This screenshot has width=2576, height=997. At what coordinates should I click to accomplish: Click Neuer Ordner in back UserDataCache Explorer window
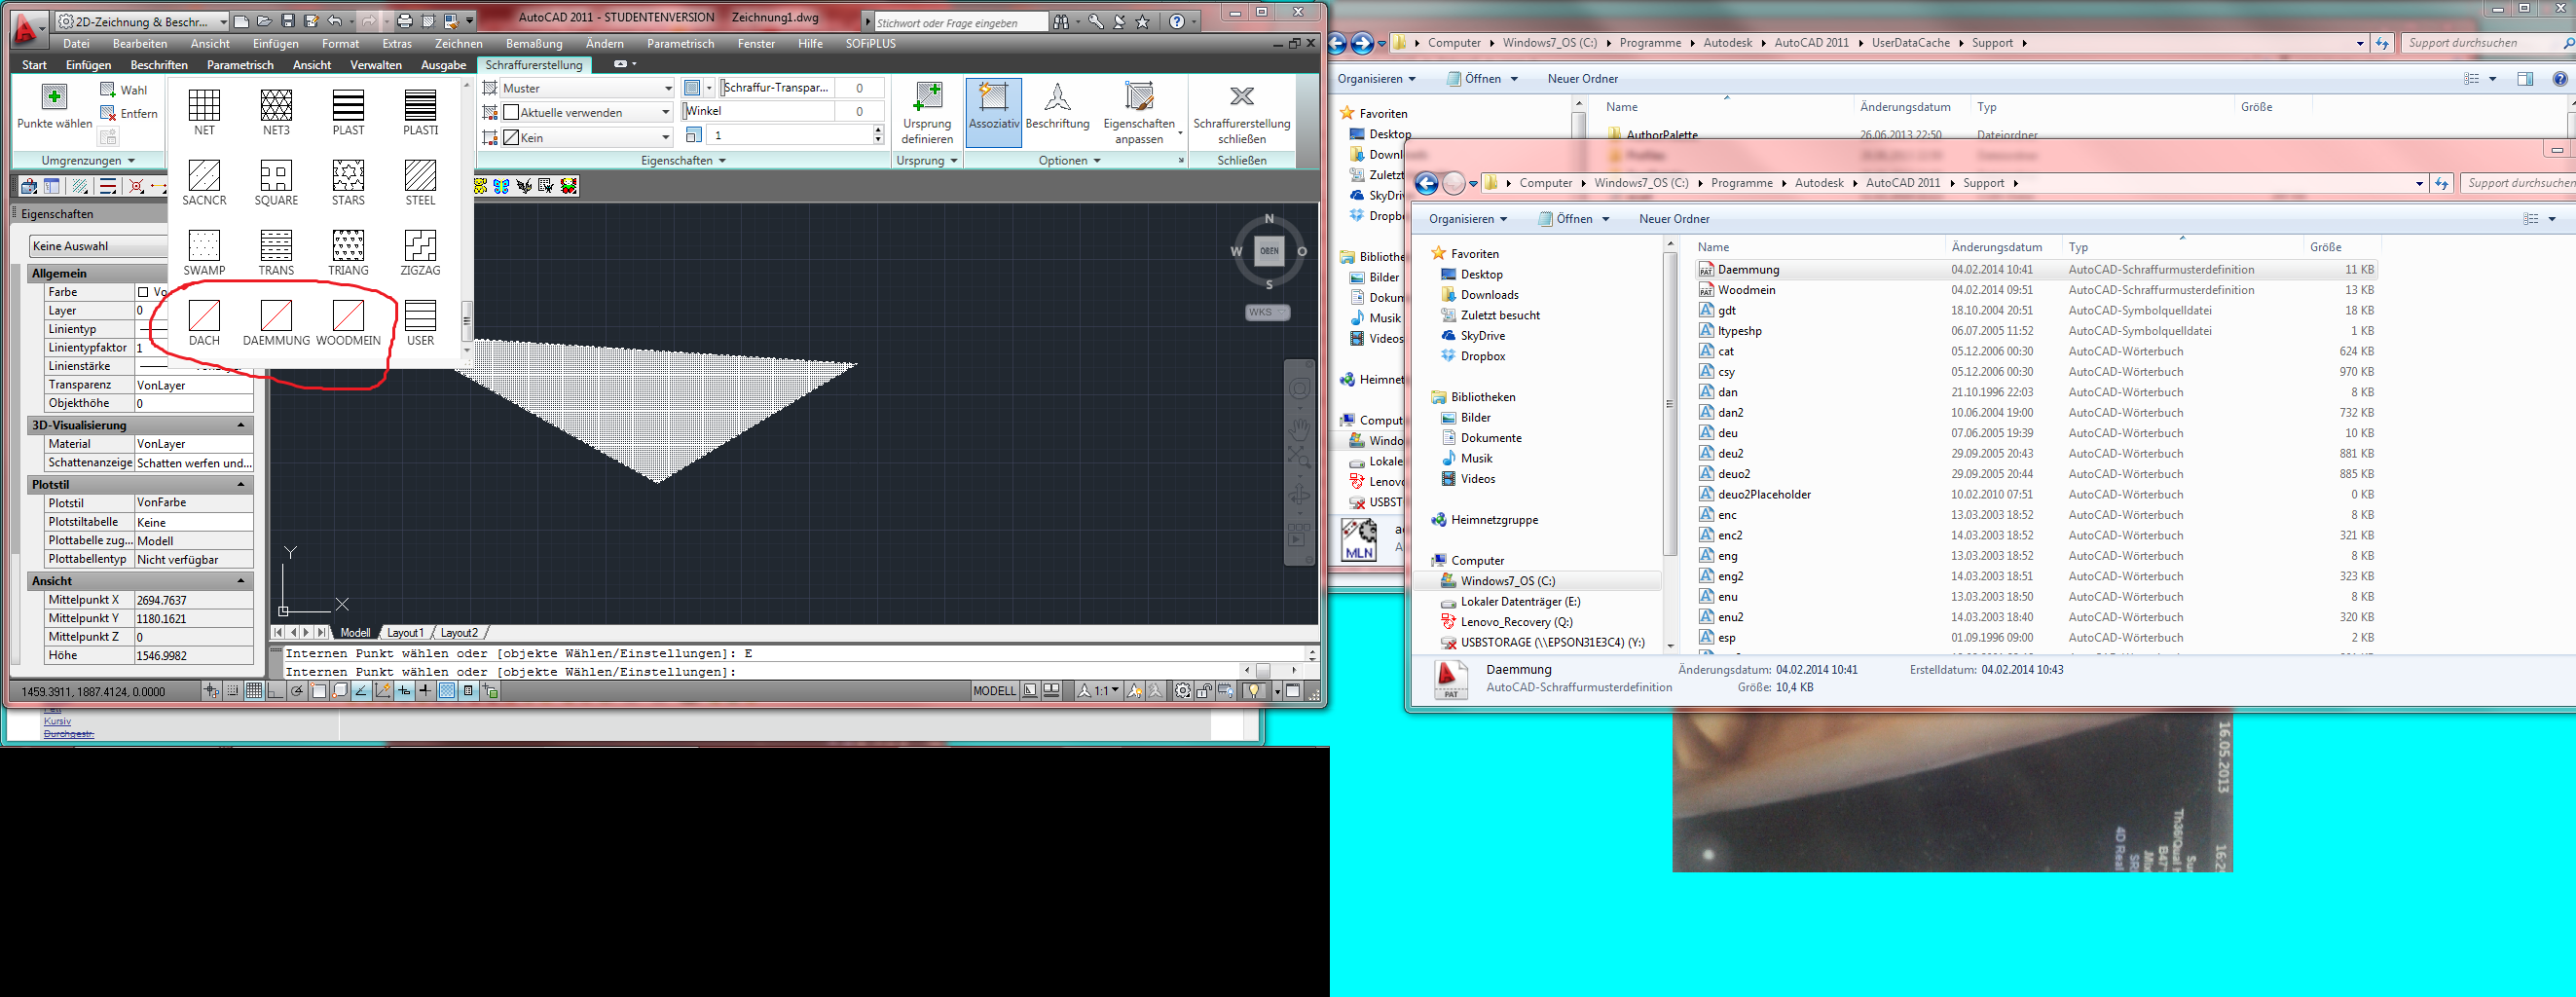click(1582, 79)
